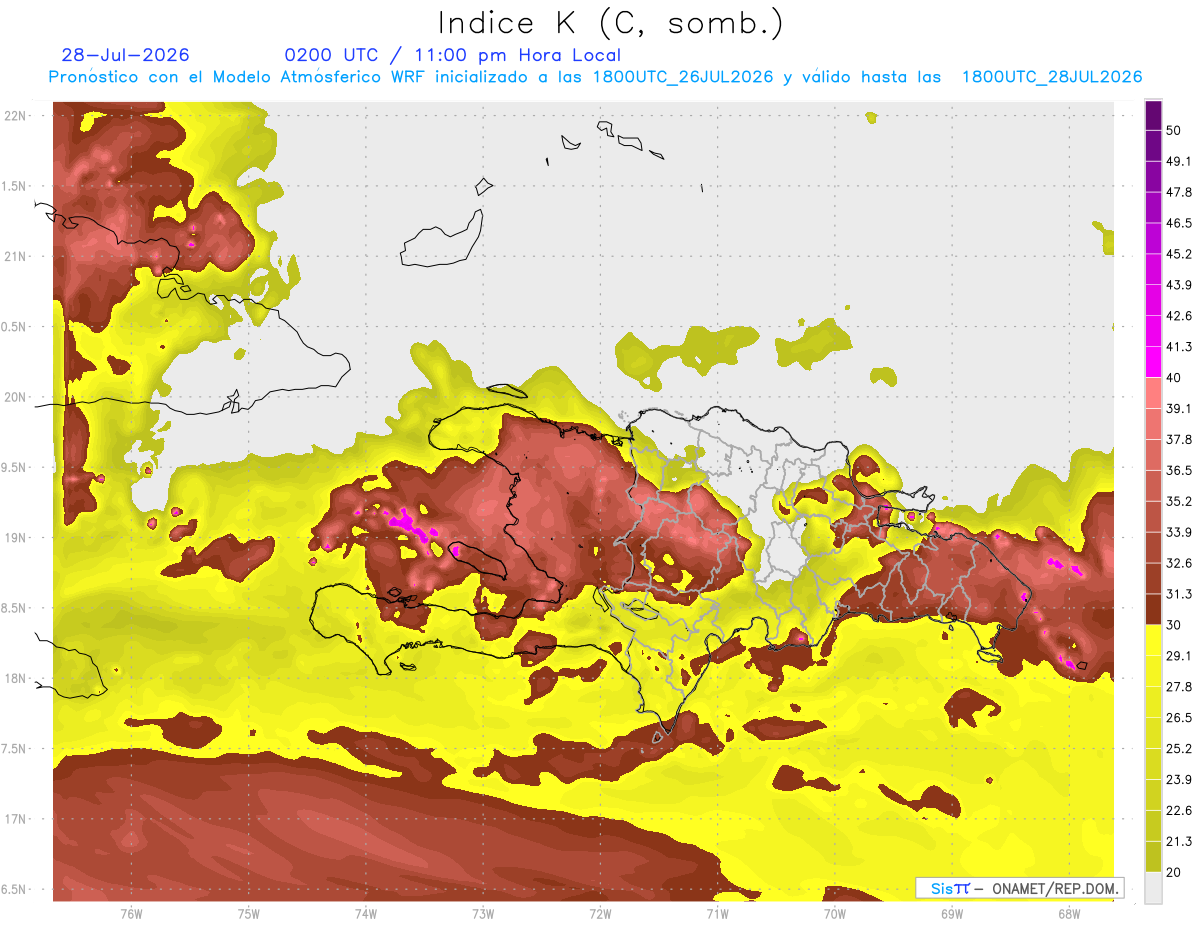Screen dimensions: 1200x927
Task: Click the colorbar value '27.8'
Action: pos(1179,686)
